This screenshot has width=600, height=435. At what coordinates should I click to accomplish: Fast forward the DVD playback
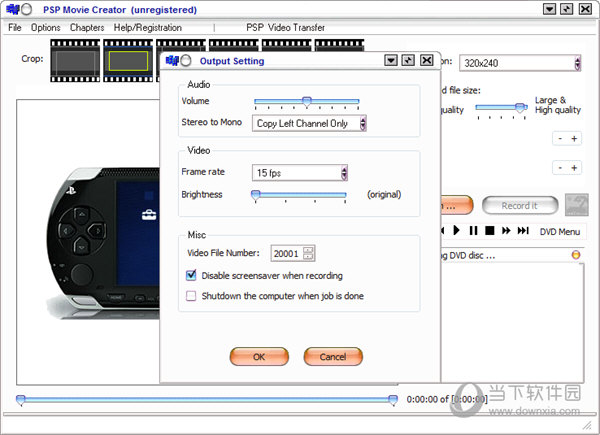click(506, 230)
